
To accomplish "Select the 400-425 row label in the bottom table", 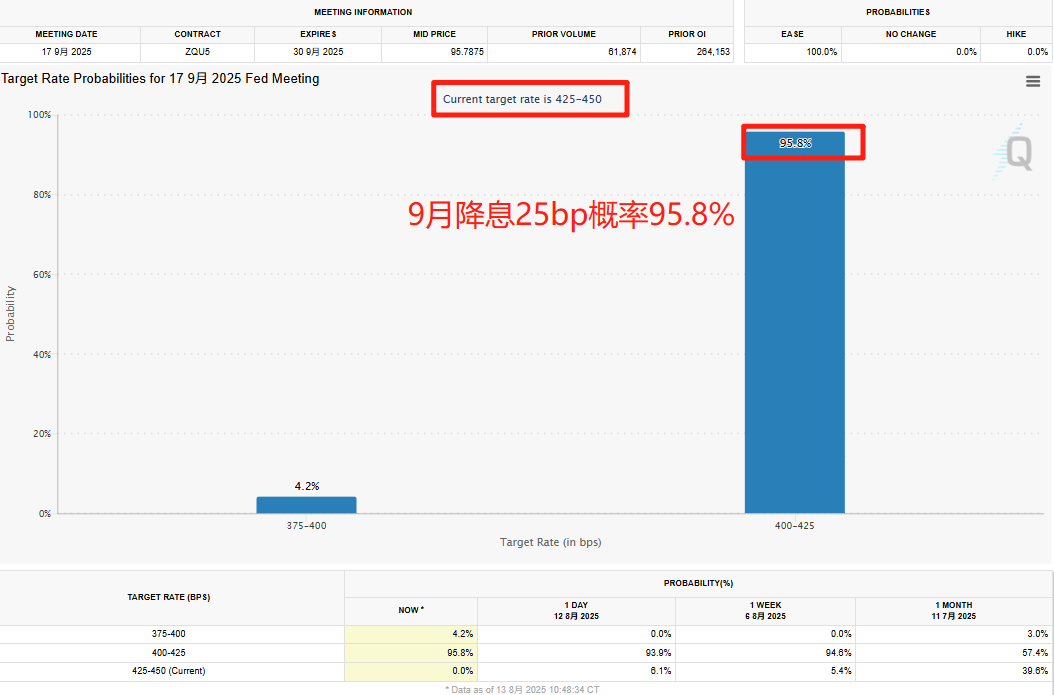I will point(169,653).
